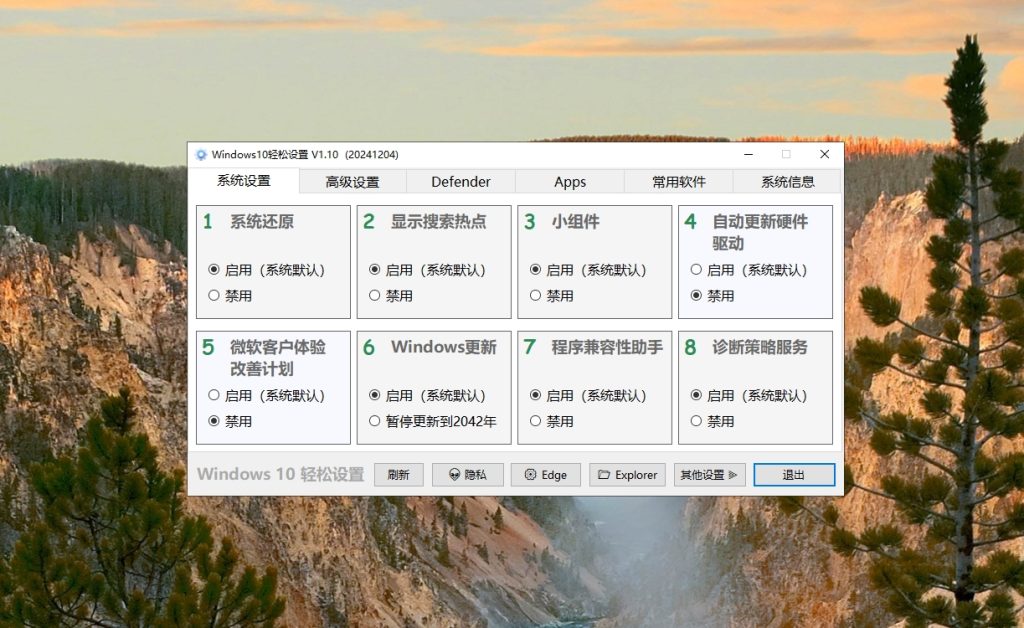Switch to the 系统信息 tab
This screenshot has height=628, width=1024.
click(x=787, y=182)
